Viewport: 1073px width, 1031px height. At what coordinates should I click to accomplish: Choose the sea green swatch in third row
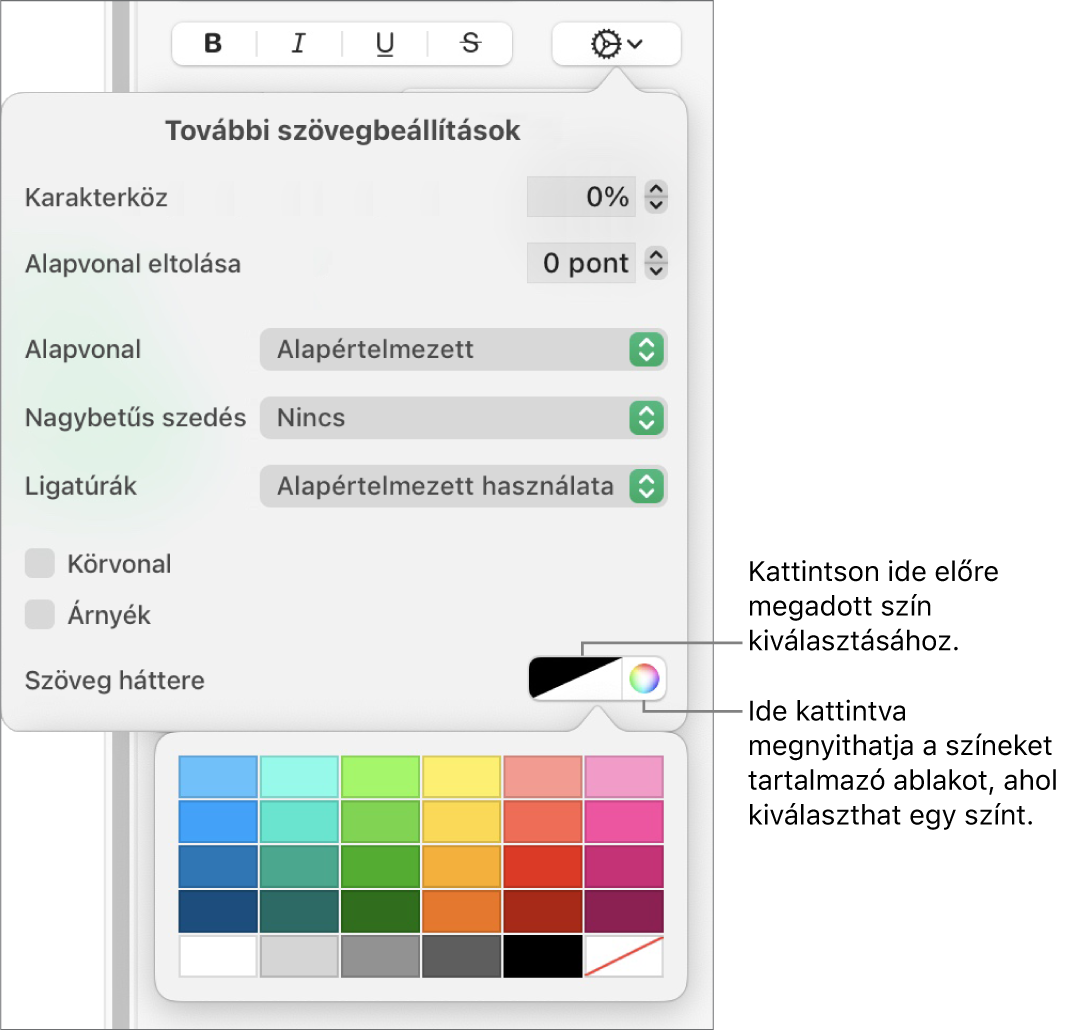coord(299,866)
